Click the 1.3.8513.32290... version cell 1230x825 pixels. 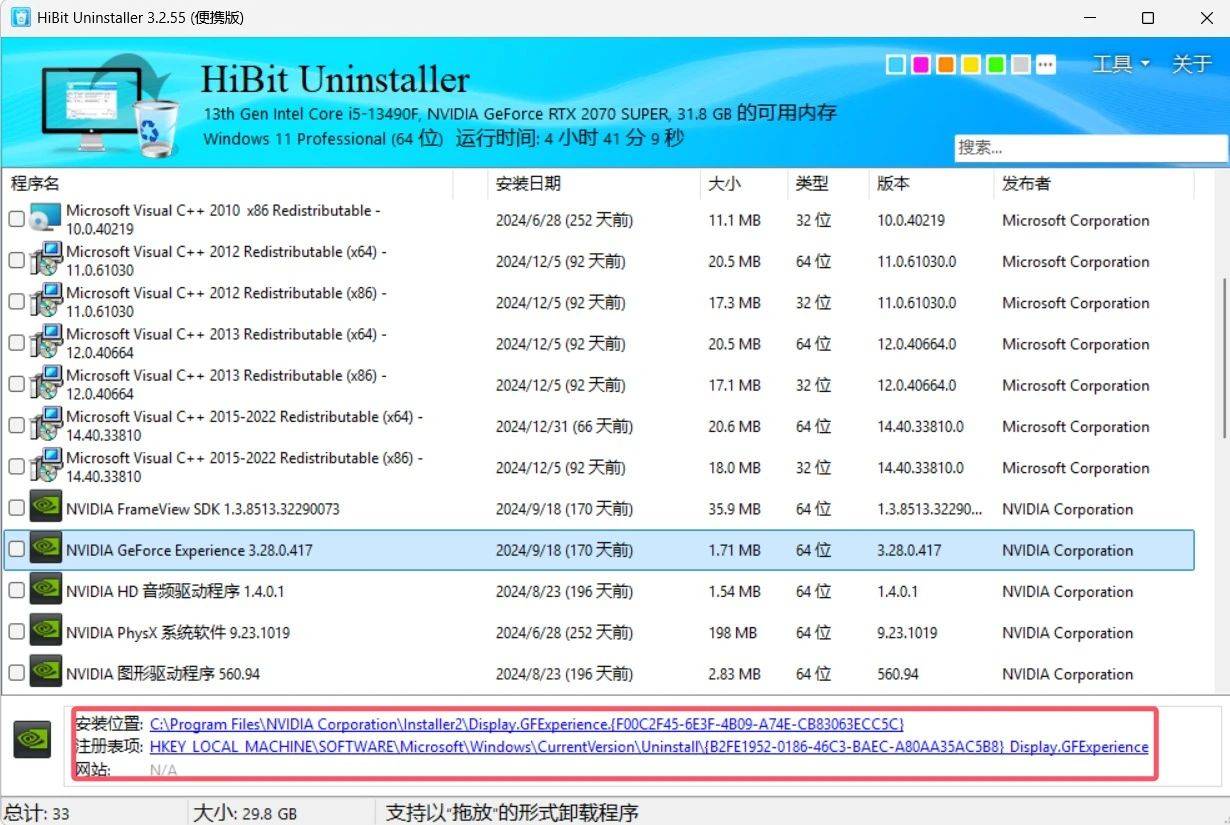point(930,509)
